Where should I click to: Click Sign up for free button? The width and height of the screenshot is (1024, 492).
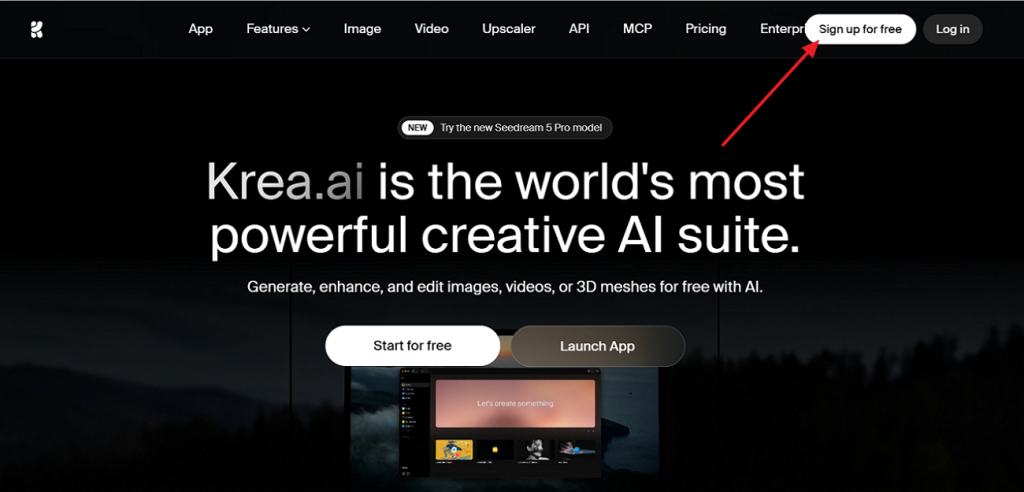point(860,29)
